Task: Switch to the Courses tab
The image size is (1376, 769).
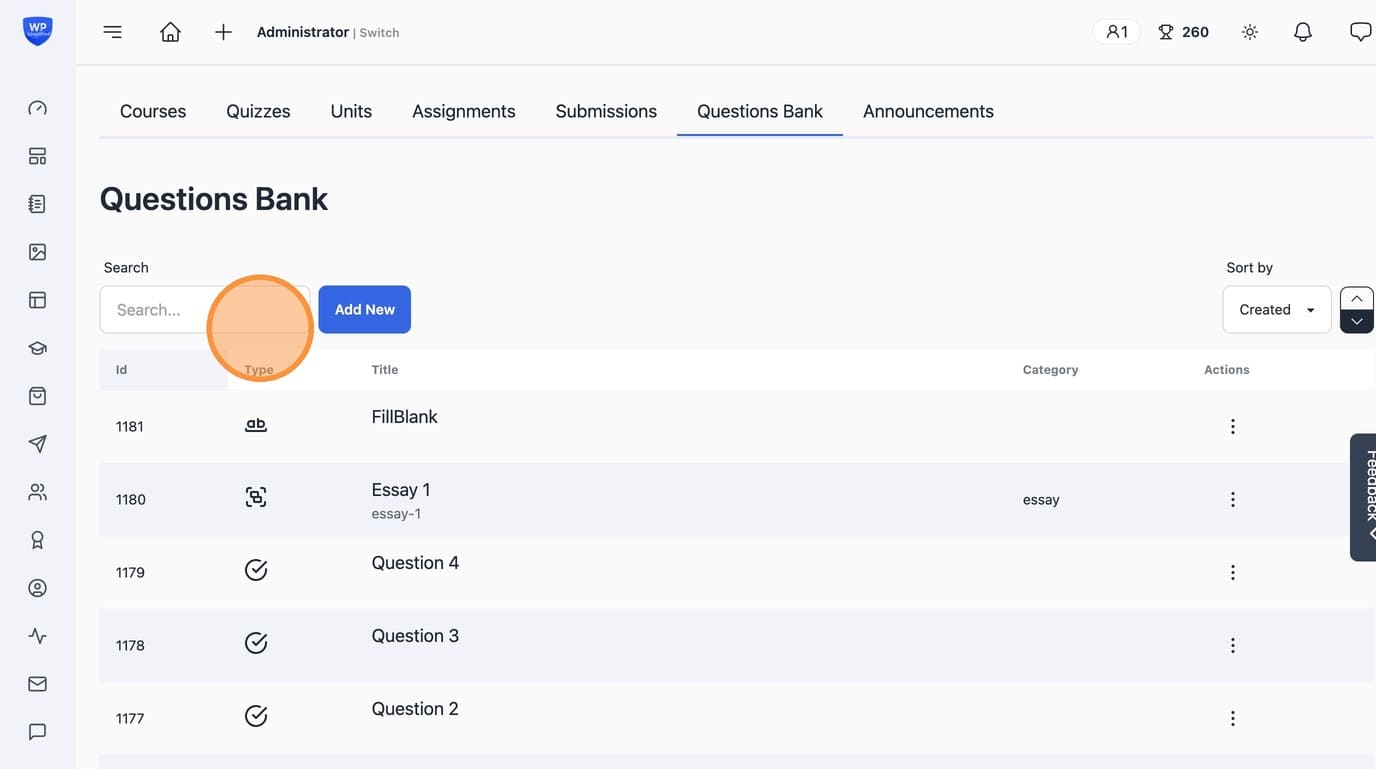Action: click(x=153, y=111)
